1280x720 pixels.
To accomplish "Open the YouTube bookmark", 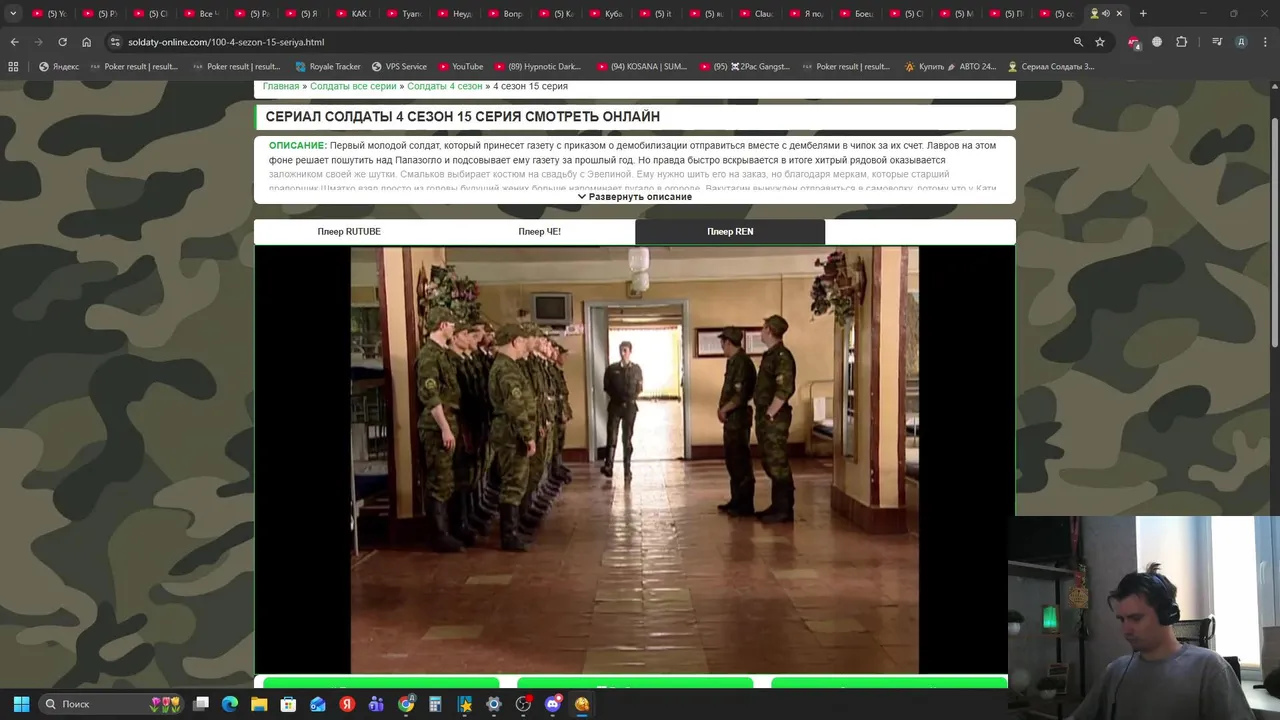I will [460, 67].
